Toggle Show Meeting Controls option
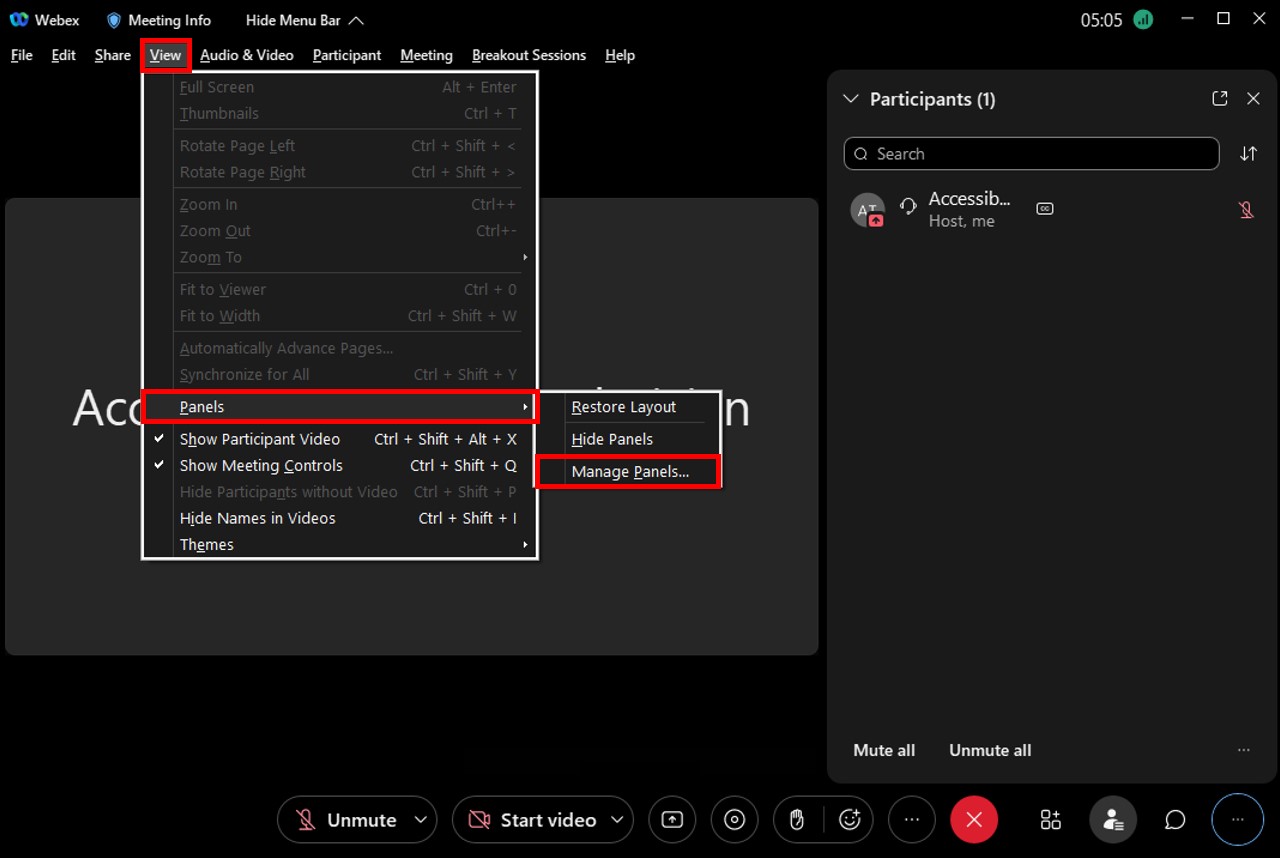Viewport: 1280px width, 858px height. tap(261, 465)
